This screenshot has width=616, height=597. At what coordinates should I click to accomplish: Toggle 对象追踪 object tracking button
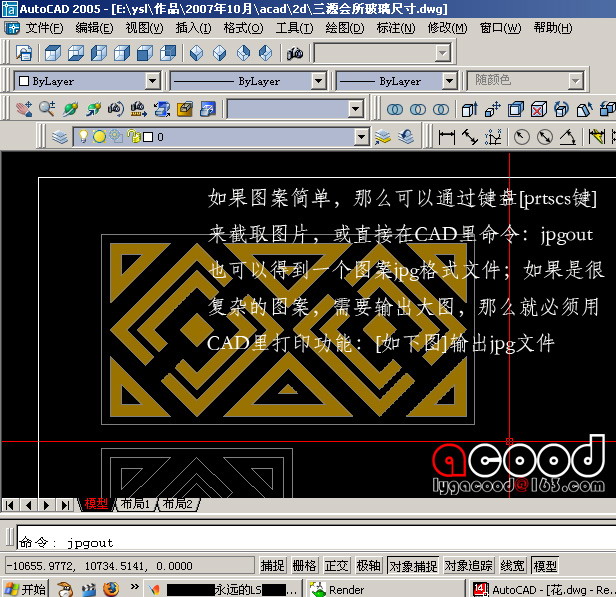pos(468,566)
